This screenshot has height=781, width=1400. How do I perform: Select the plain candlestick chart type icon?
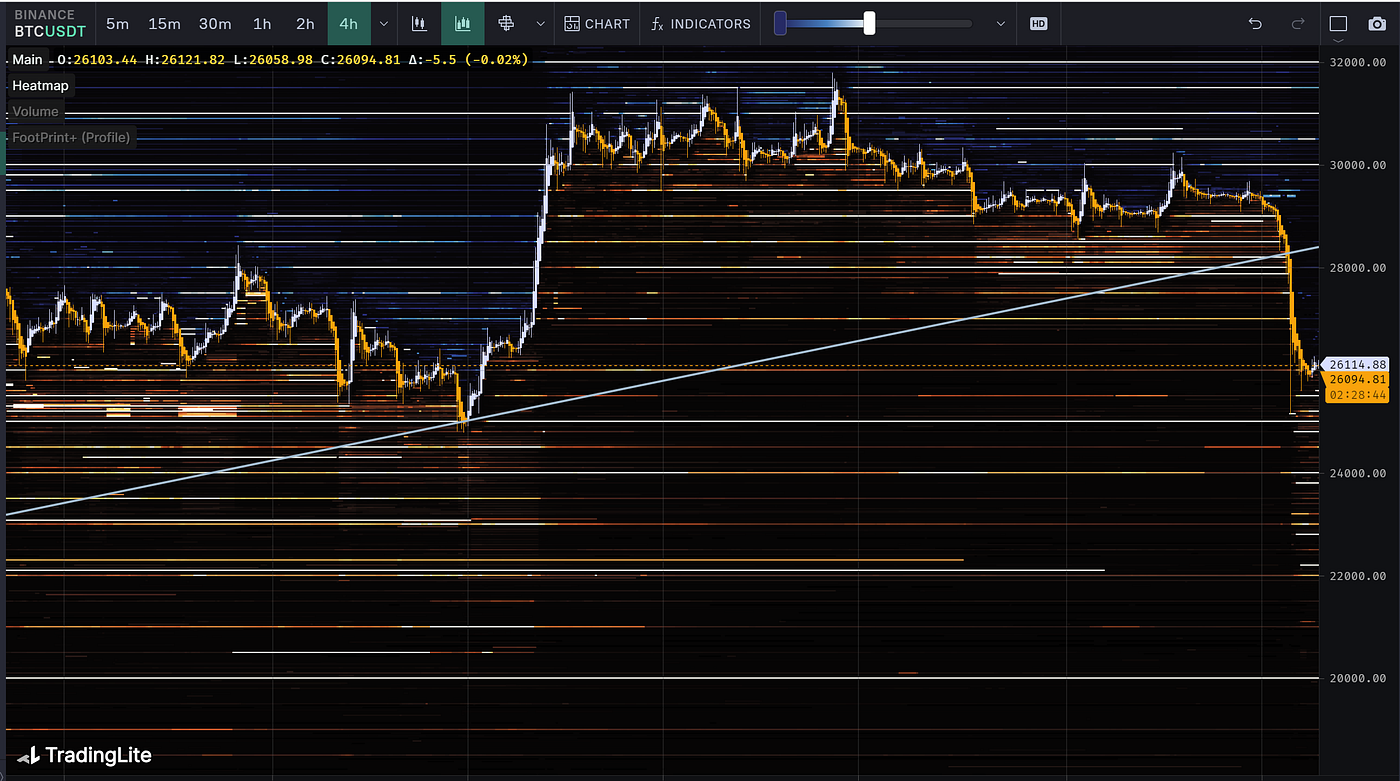click(x=420, y=23)
